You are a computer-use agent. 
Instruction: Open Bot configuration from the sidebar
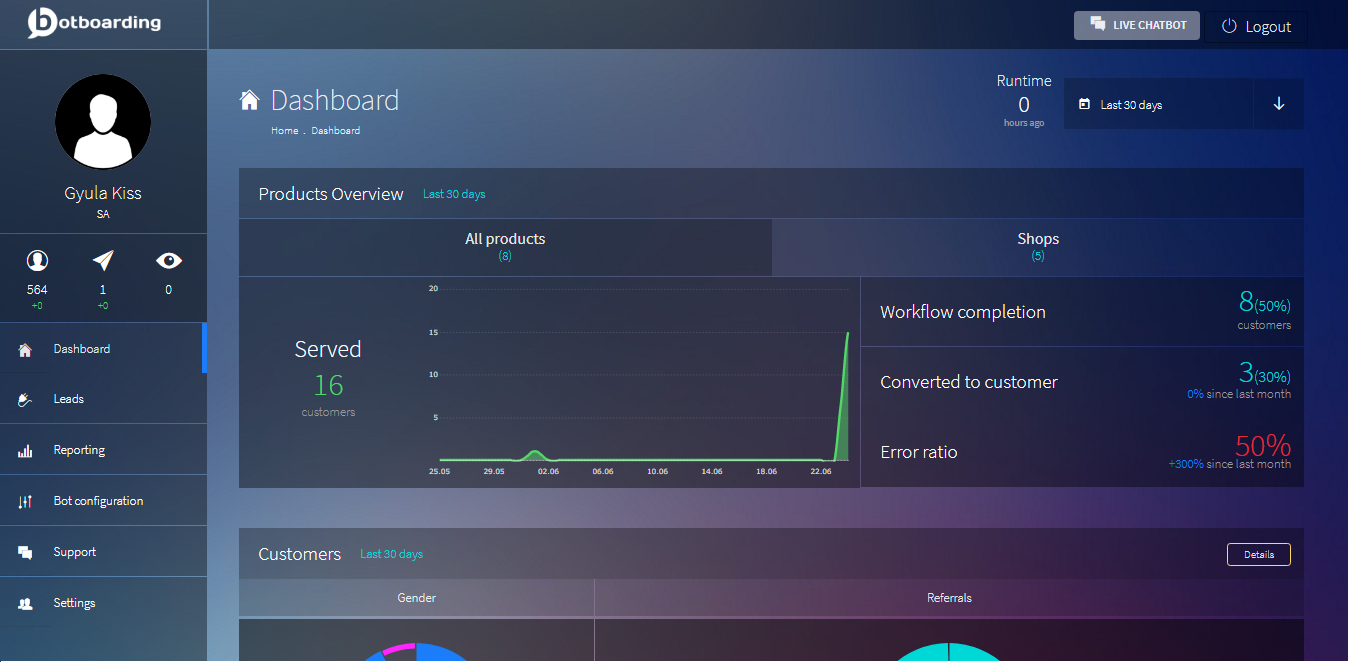[103, 501]
